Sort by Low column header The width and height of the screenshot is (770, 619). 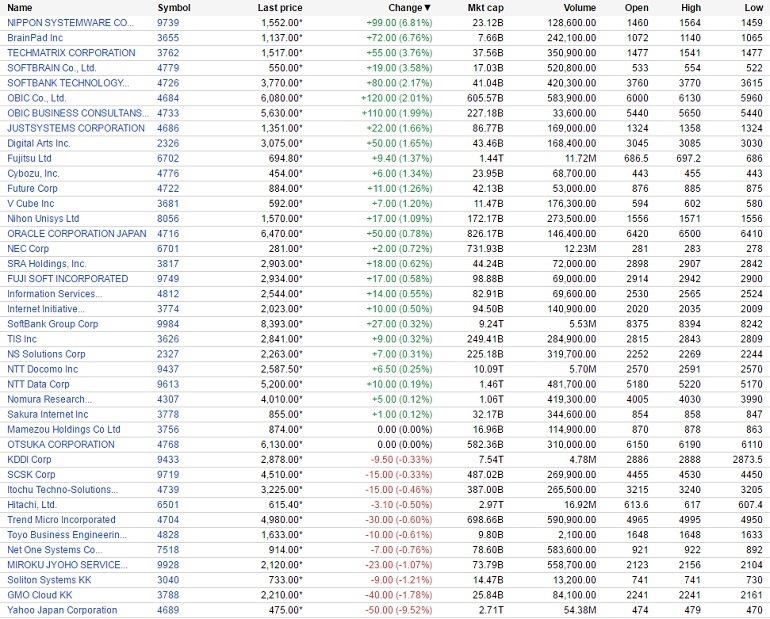(x=753, y=8)
